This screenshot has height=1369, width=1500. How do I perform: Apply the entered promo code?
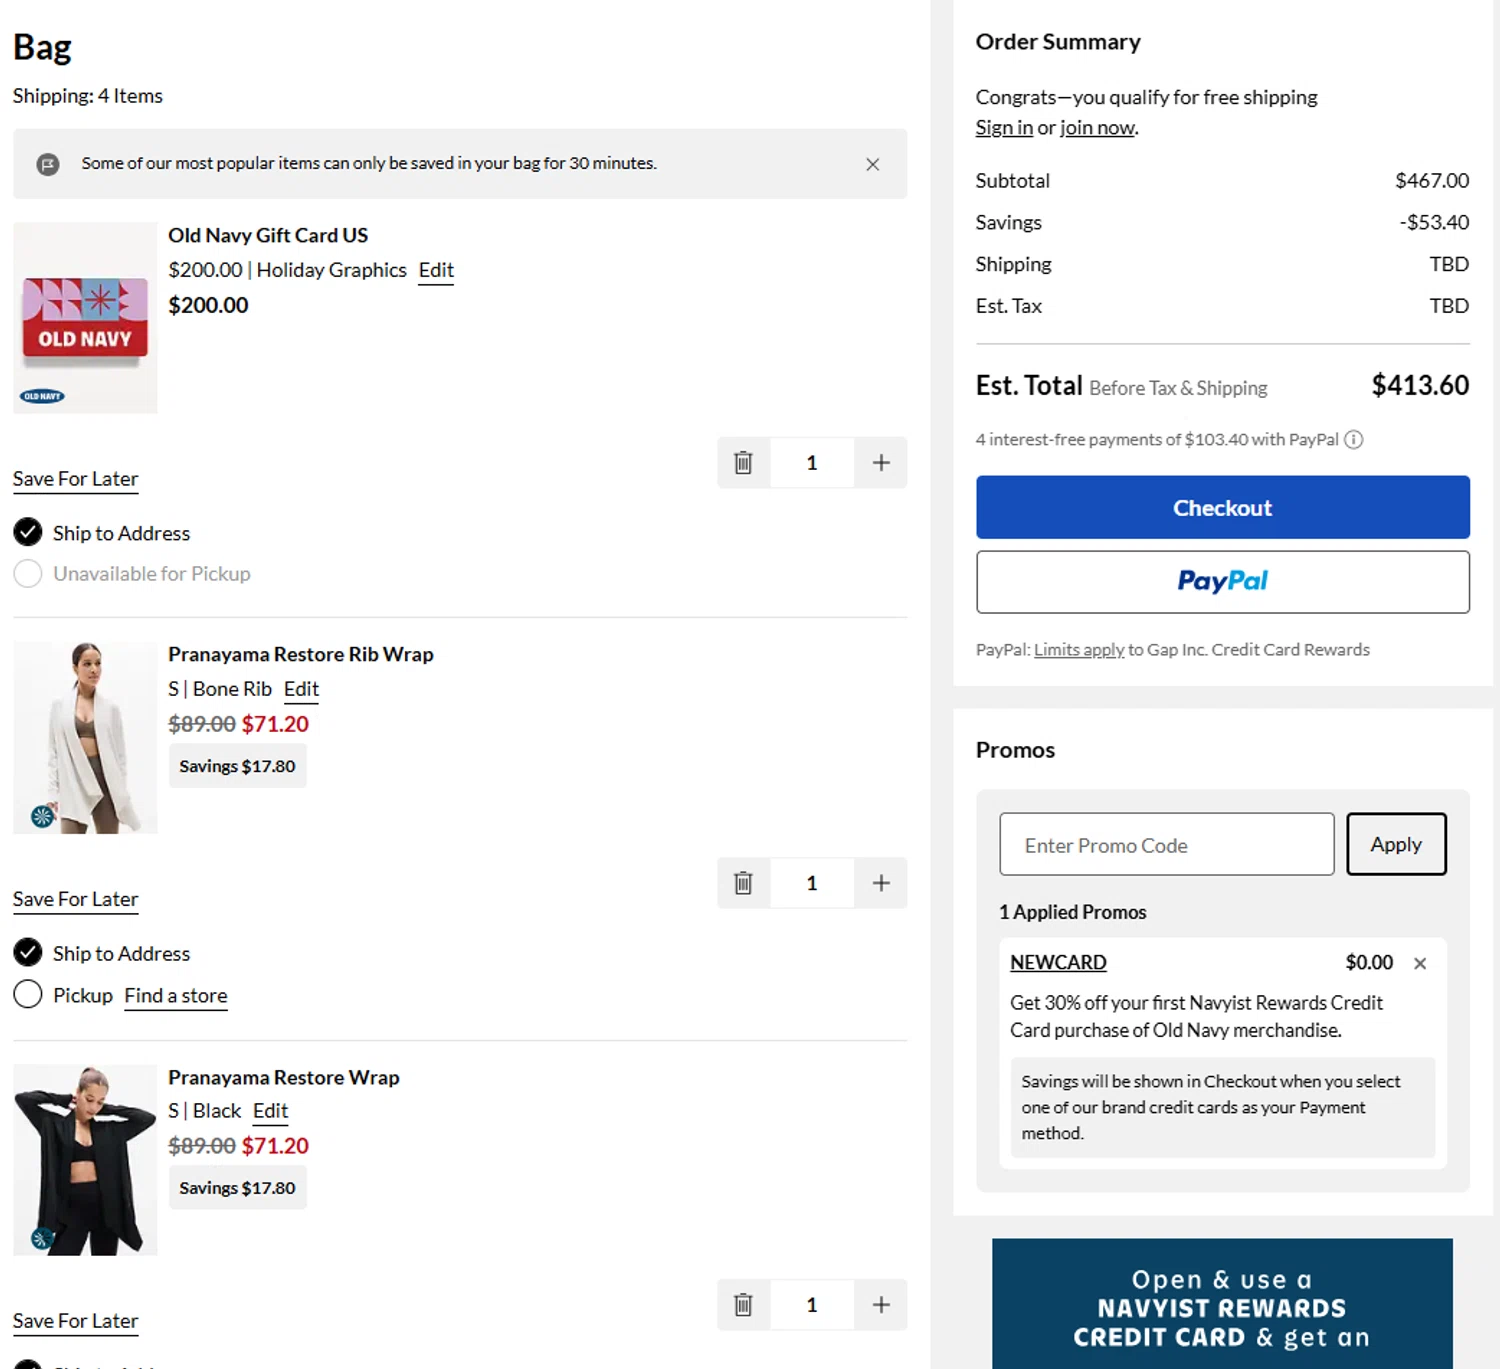(1395, 844)
